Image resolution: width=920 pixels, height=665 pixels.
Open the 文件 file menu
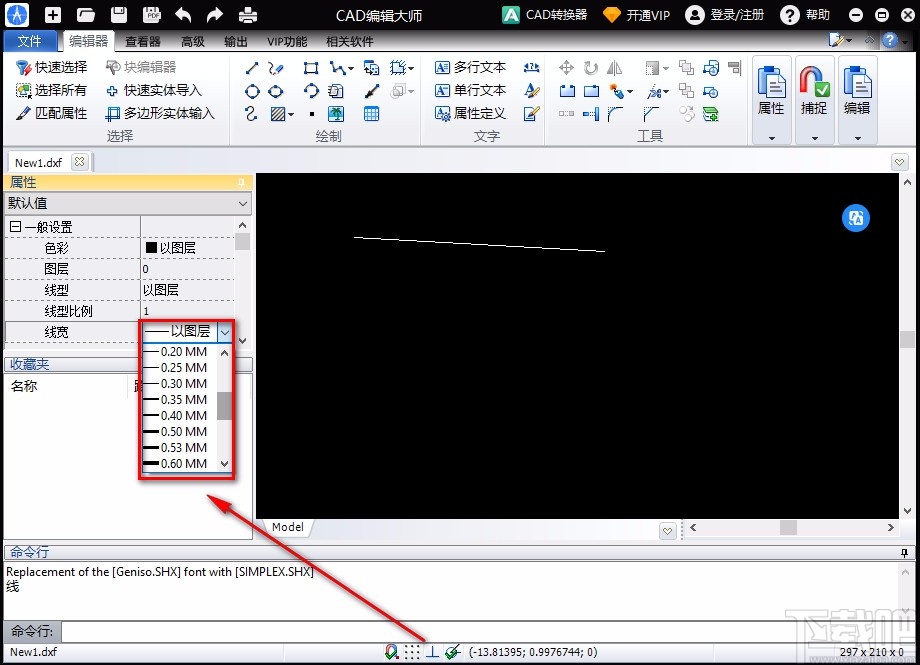click(x=29, y=41)
